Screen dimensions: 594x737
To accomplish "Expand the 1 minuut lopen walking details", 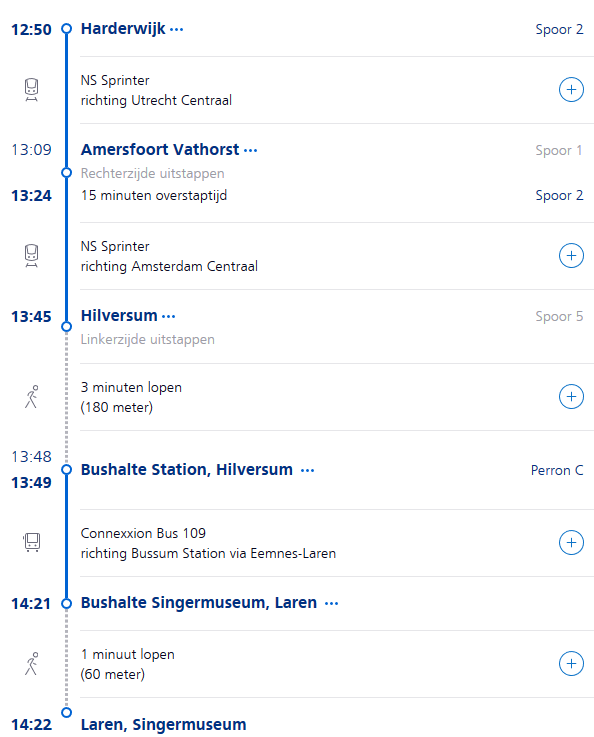I will pyautogui.click(x=571, y=664).
